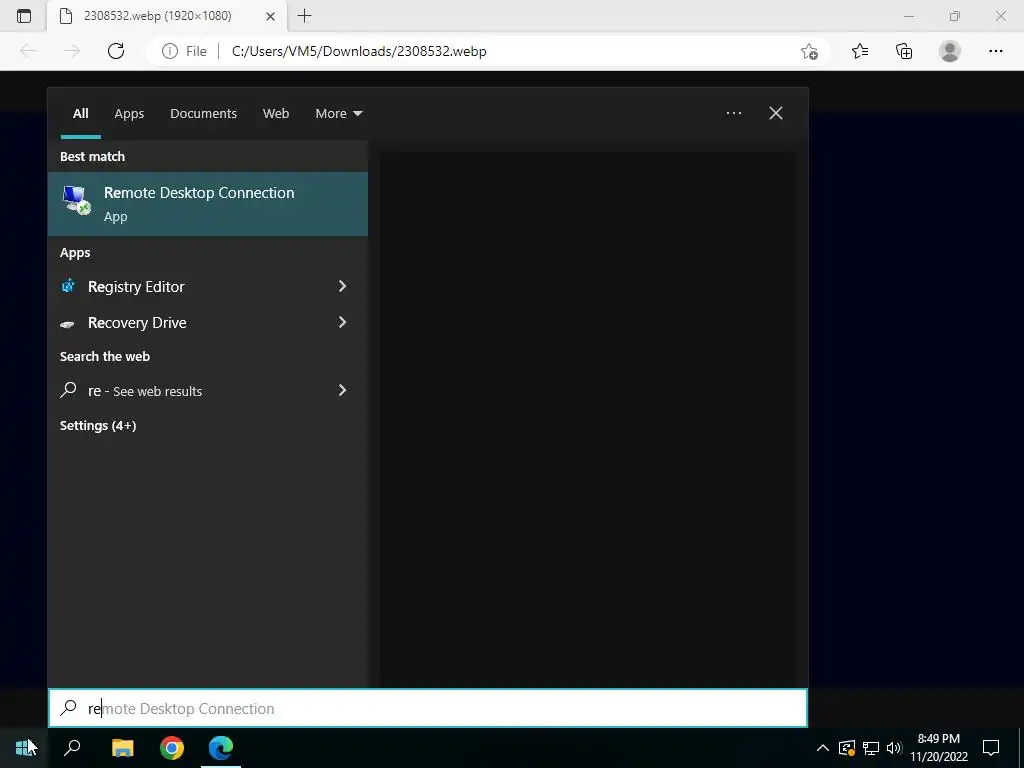Open search panel options ellipsis
The height and width of the screenshot is (768, 1024).
[x=734, y=113]
